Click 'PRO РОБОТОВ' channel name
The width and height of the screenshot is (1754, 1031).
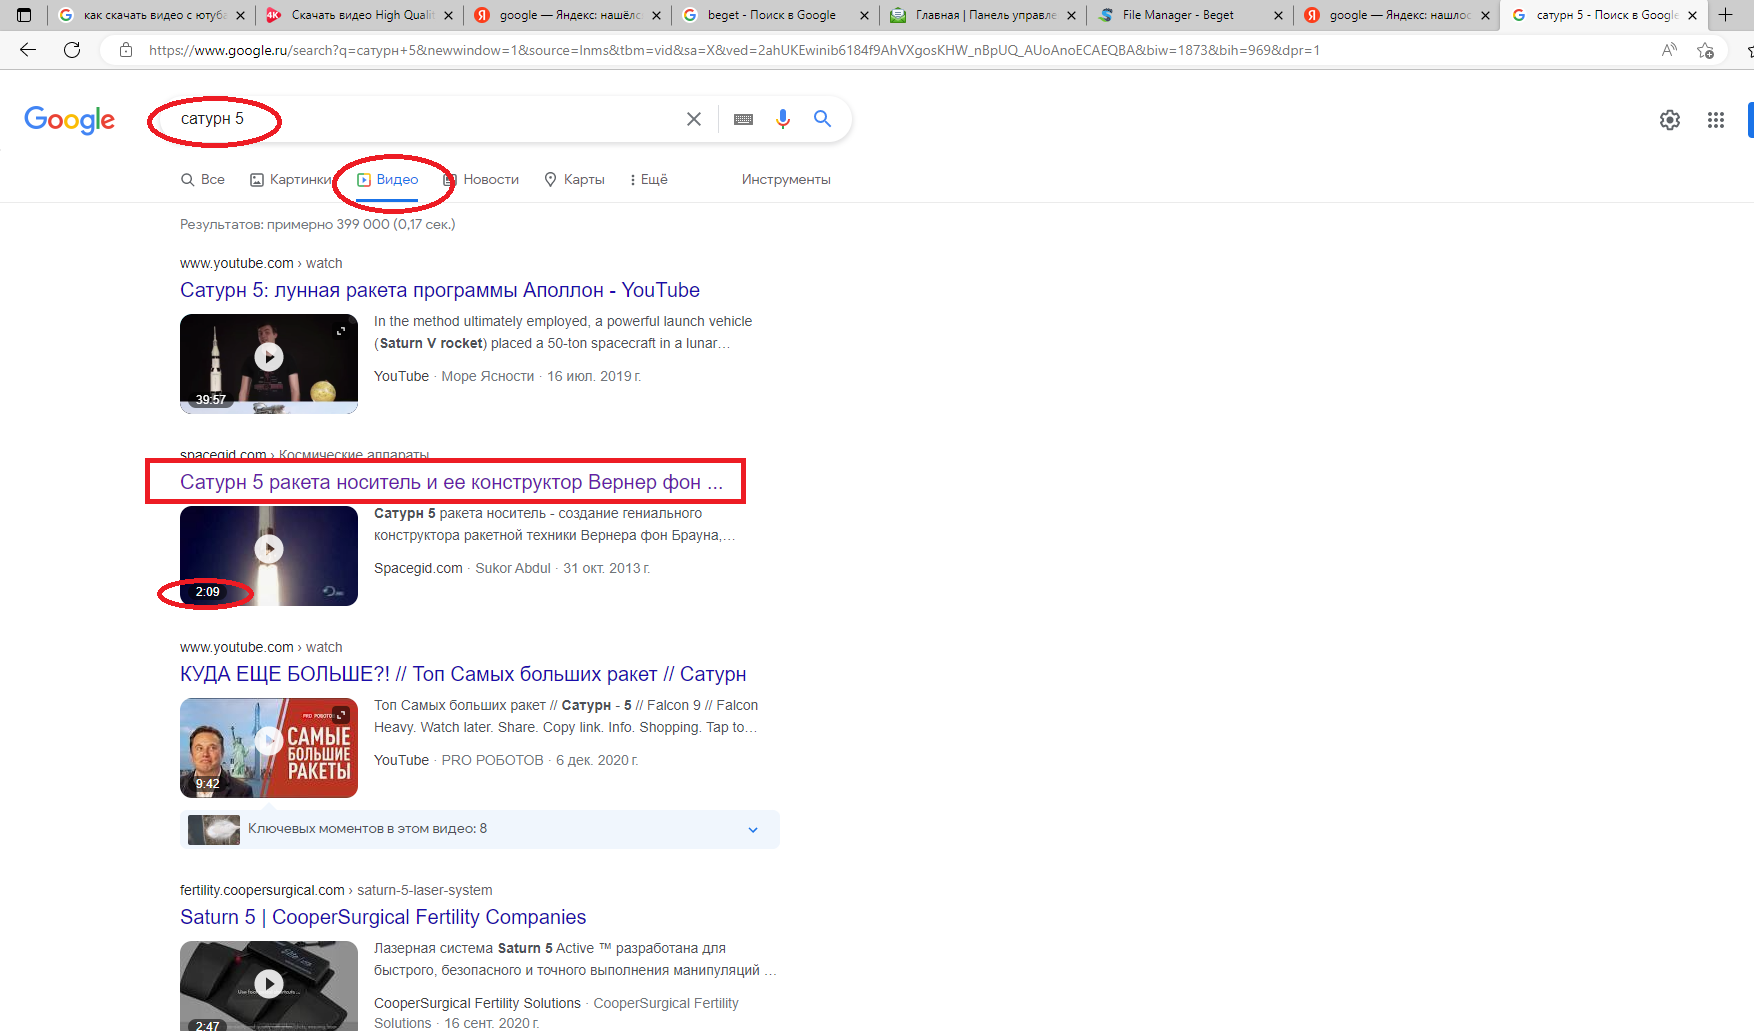coord(493,760)
